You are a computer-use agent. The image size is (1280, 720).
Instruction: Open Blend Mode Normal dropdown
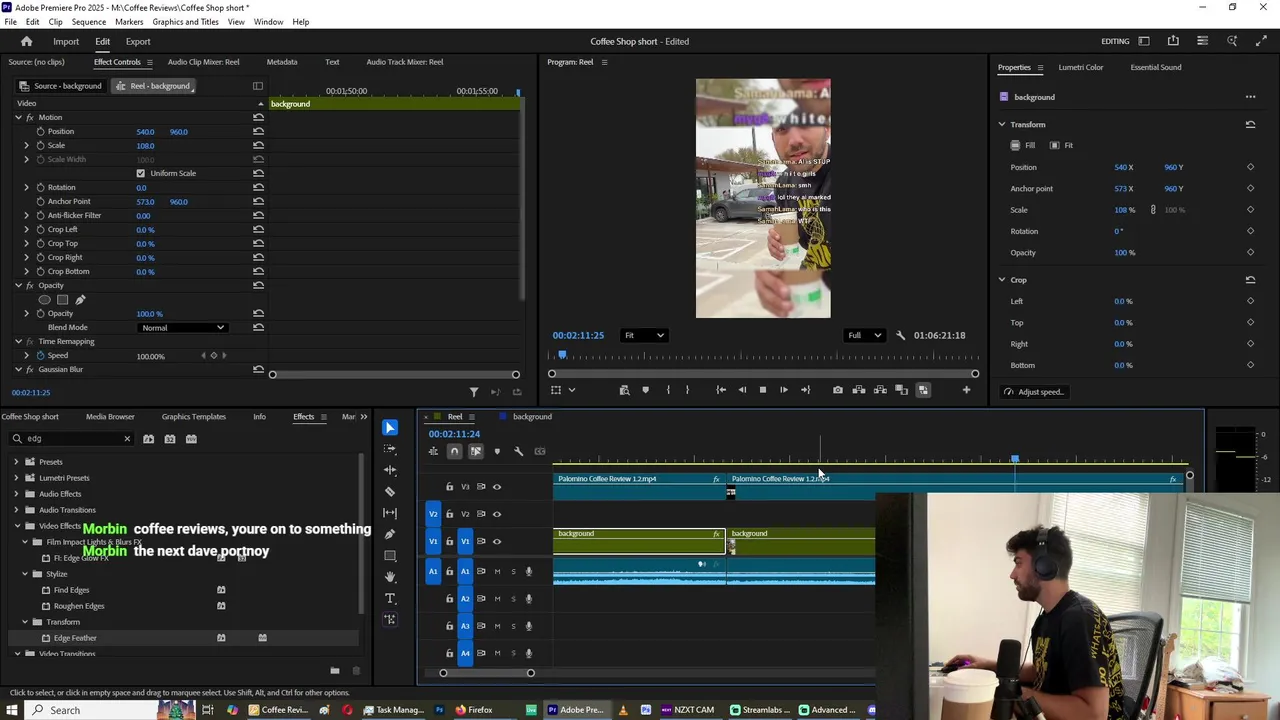coord(183,328)
